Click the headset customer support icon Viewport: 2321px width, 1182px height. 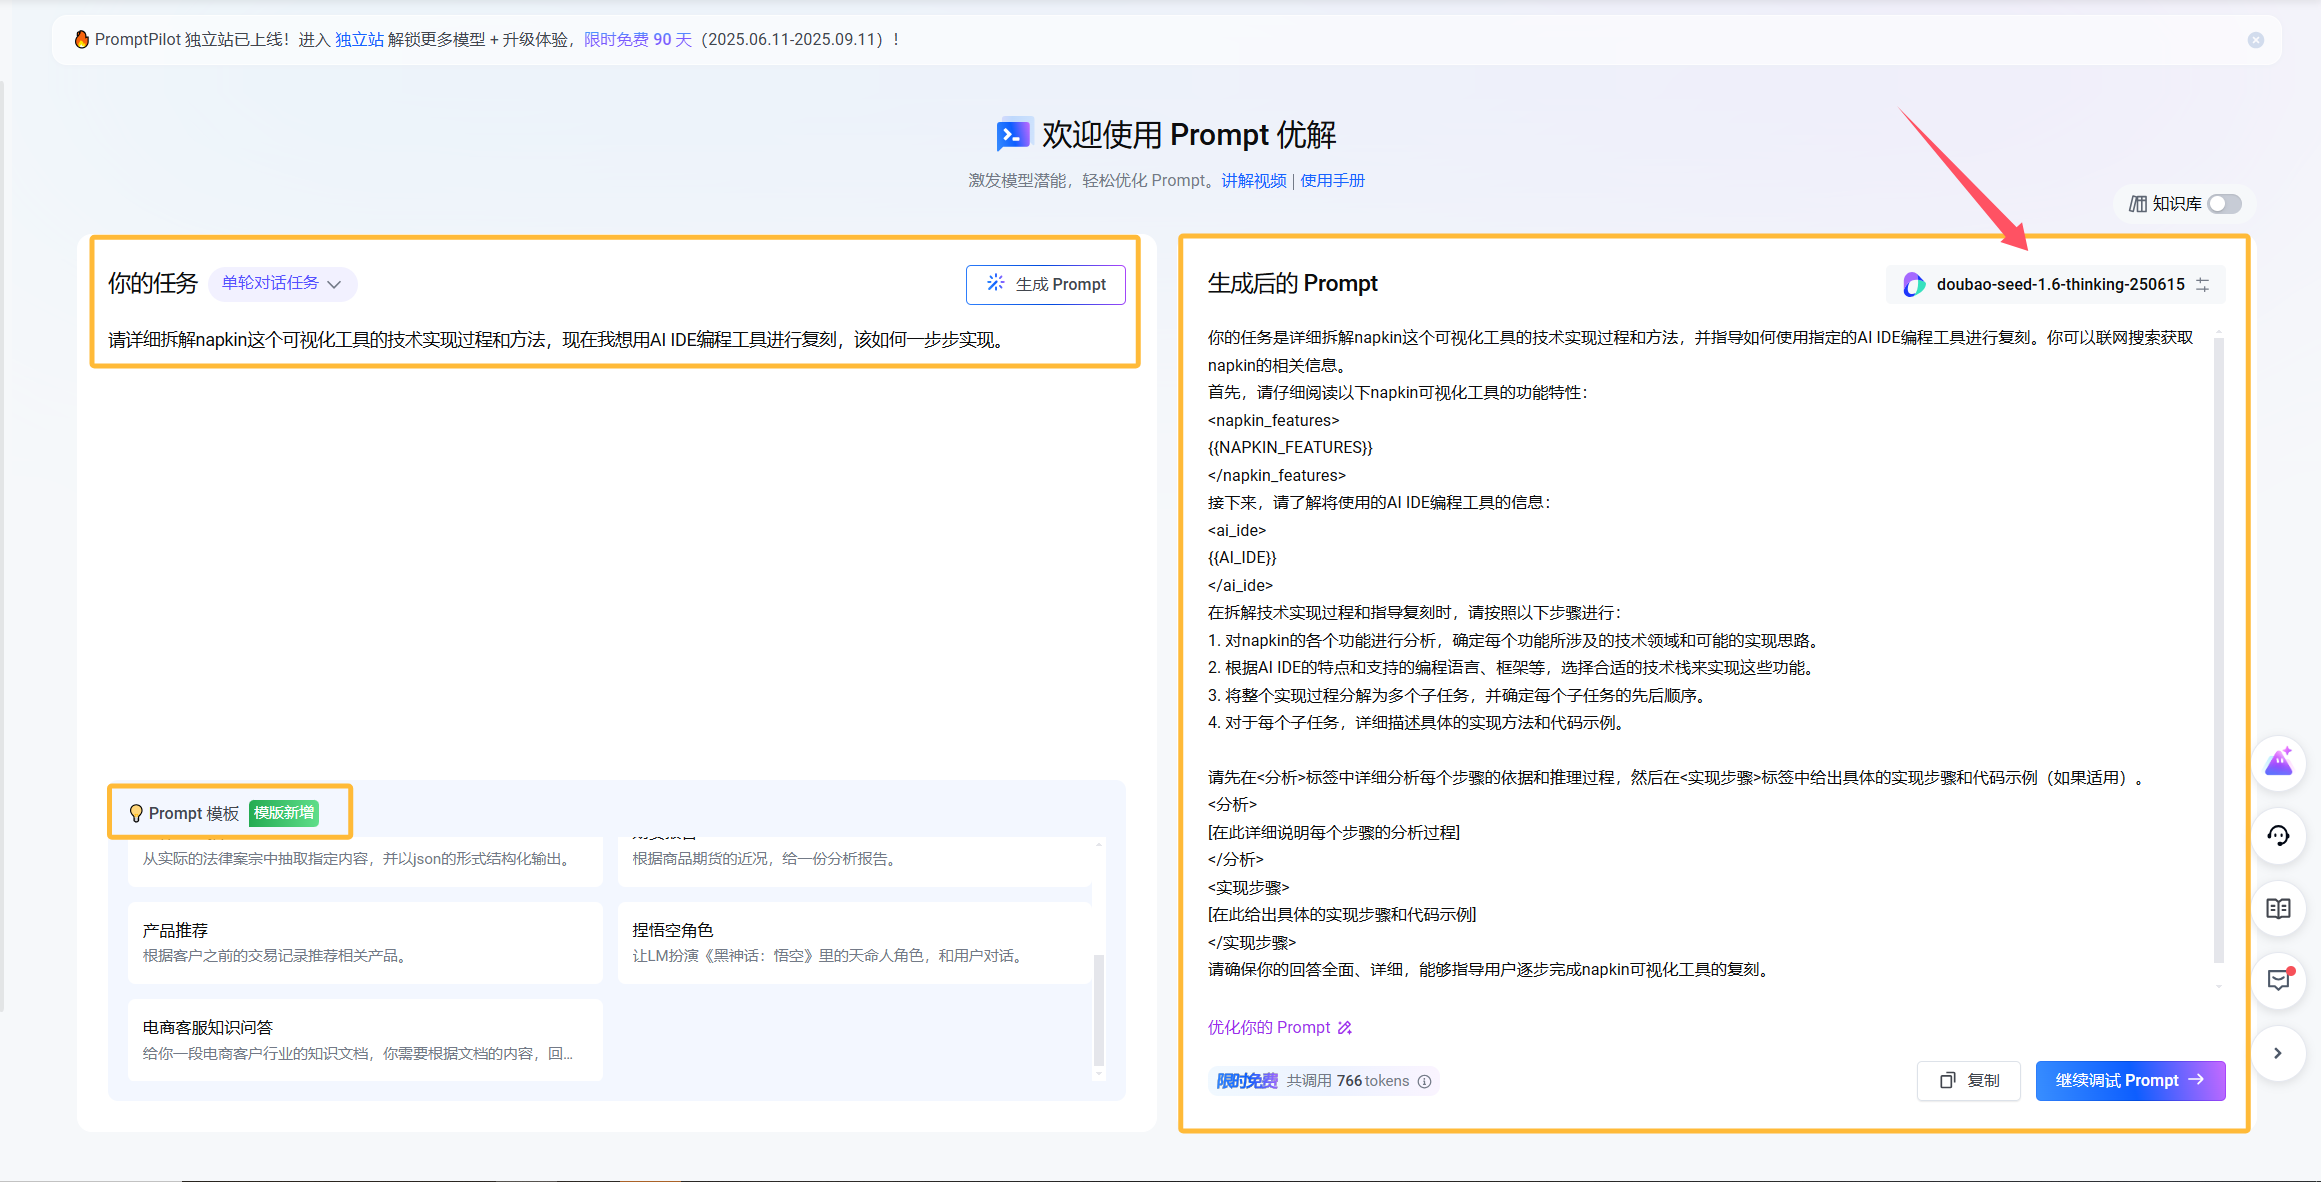pyautogui.click(x=2278, y=836)
